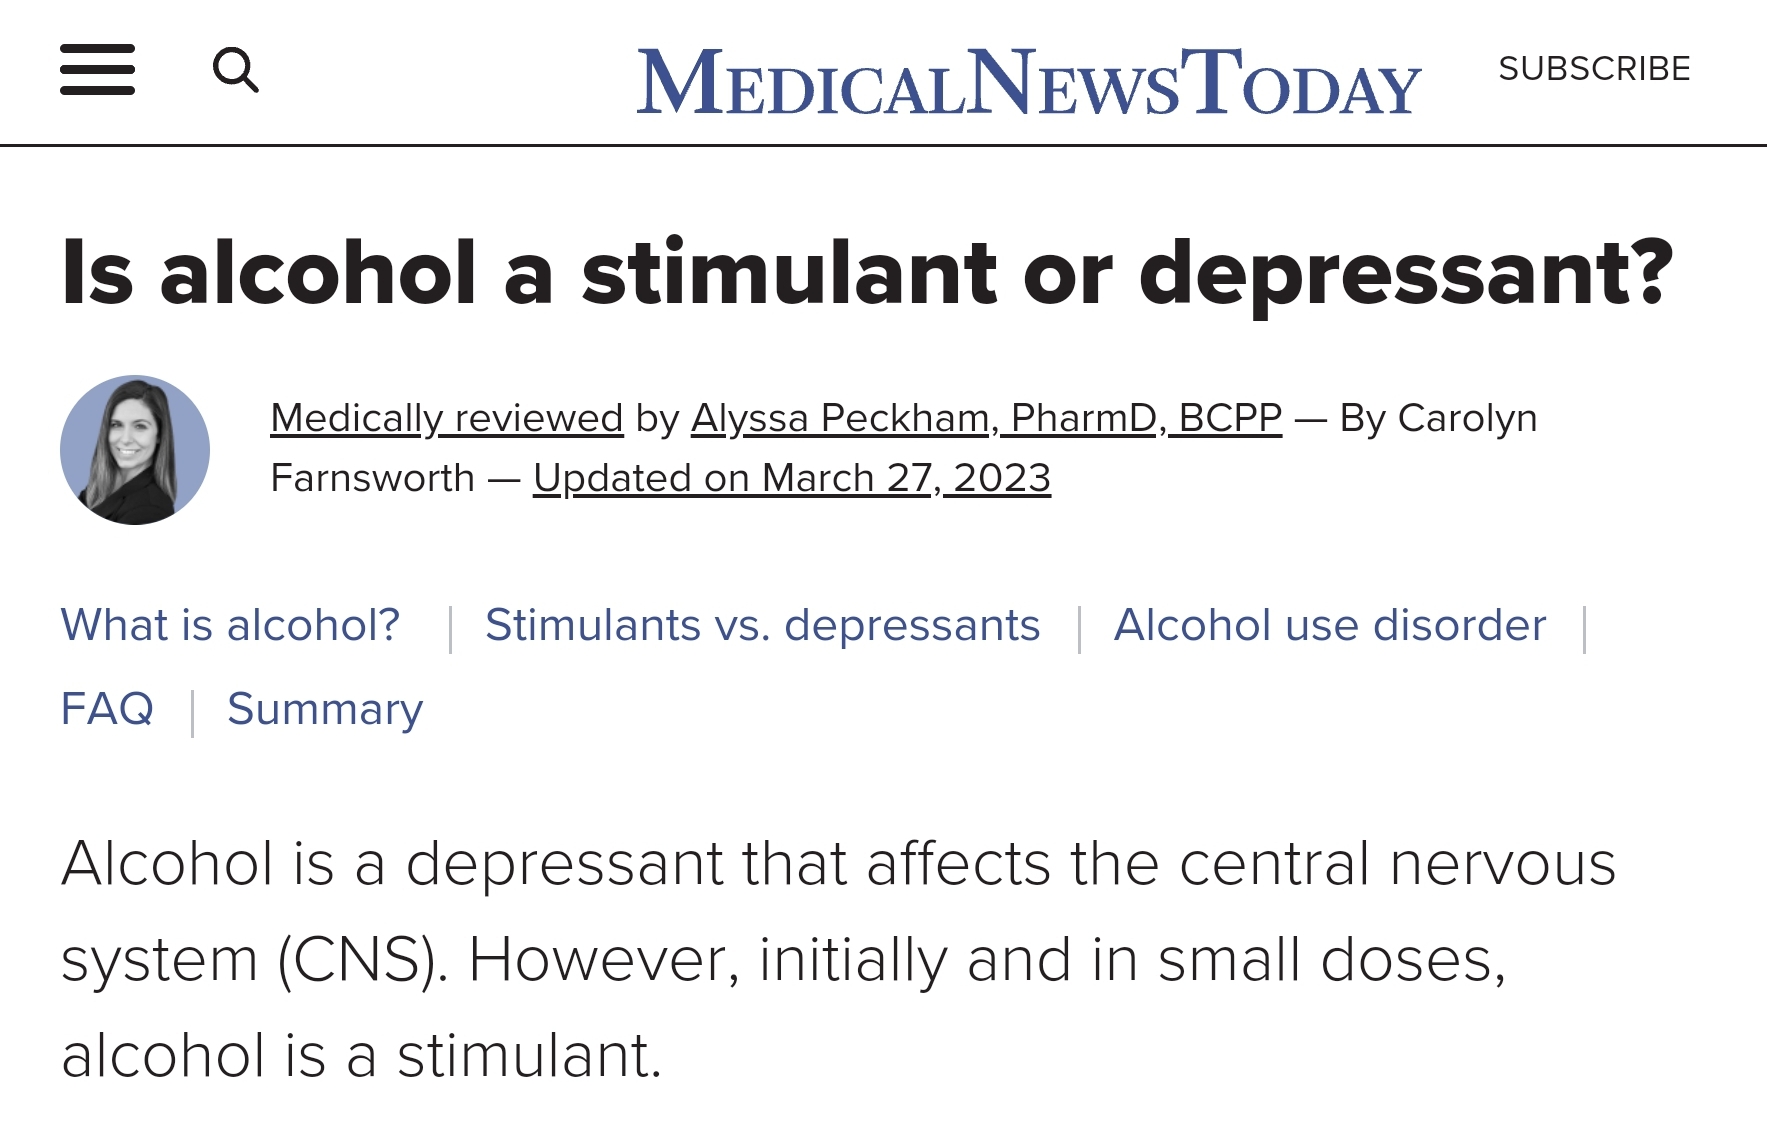Open the hamburger navigation menu
1767x1134 pixels.
pos(97,69)
